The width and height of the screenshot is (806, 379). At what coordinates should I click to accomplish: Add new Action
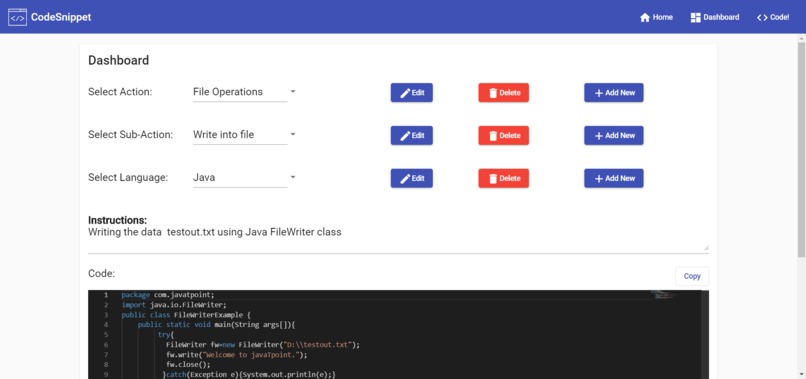(x=614, y=93)
